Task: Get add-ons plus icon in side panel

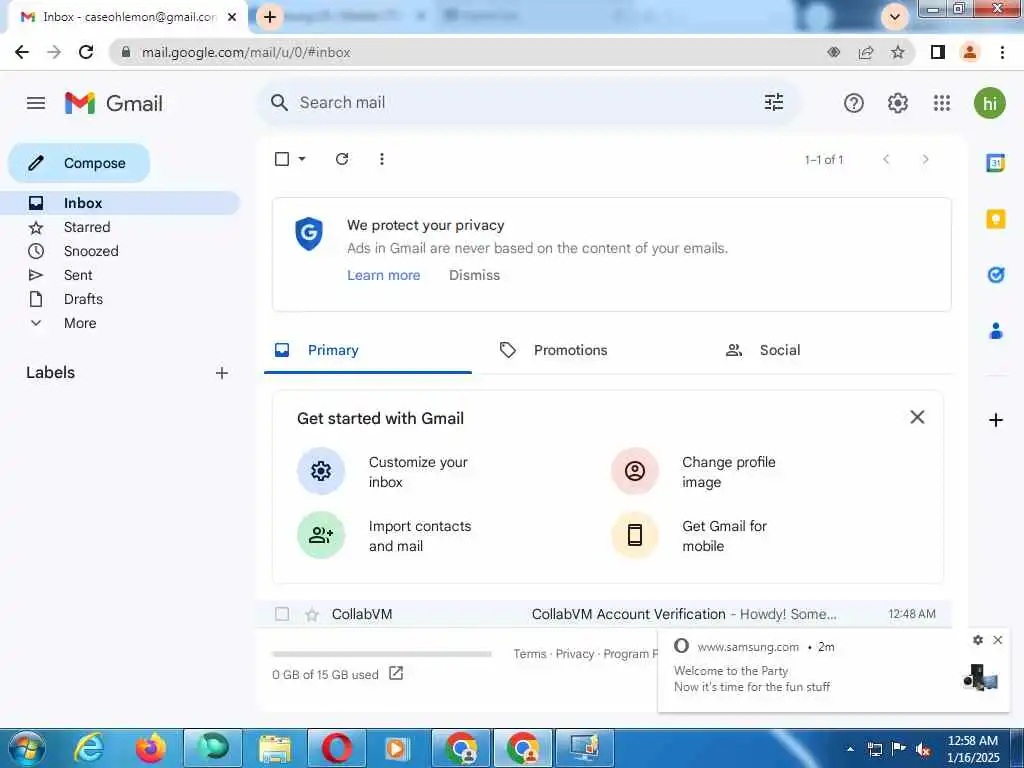Action: coord(995,420)
